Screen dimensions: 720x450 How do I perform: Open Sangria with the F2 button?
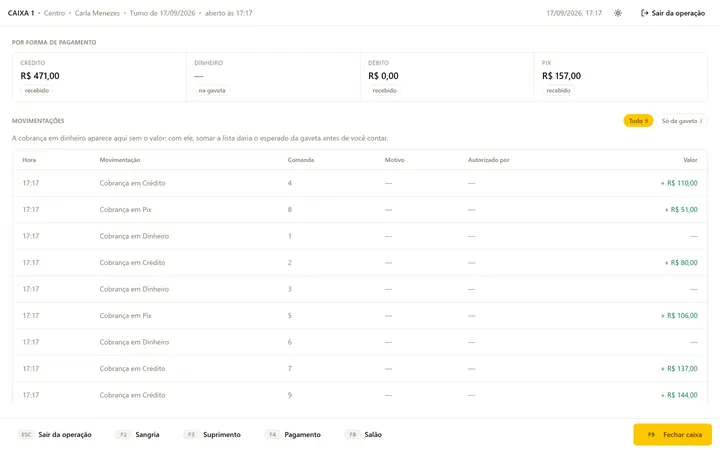[x=137, y=434]
